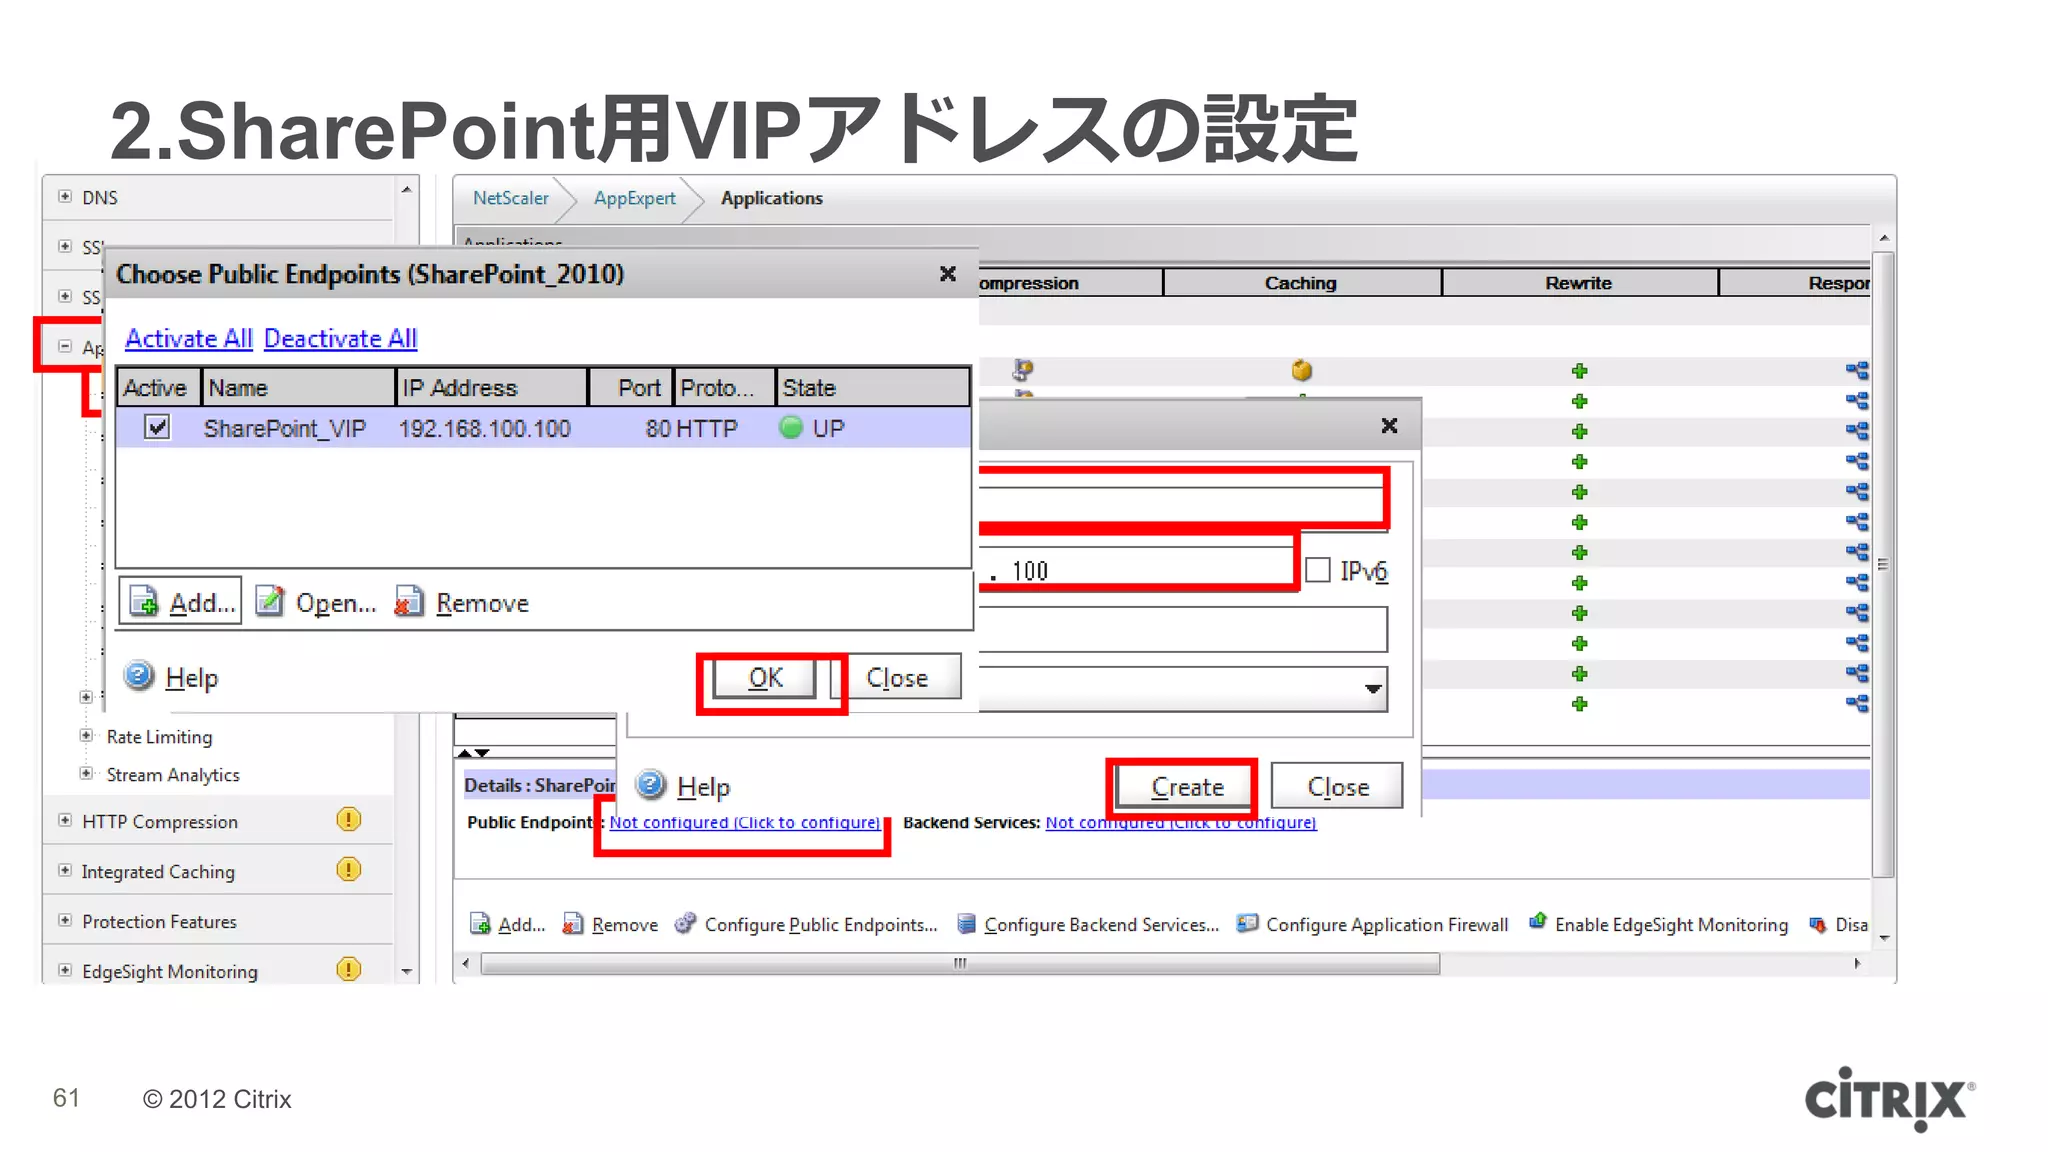Click the 192.168.100.100 IP address cell
This screenshot has height=1152, width=2048.
(x=485, y=428)
